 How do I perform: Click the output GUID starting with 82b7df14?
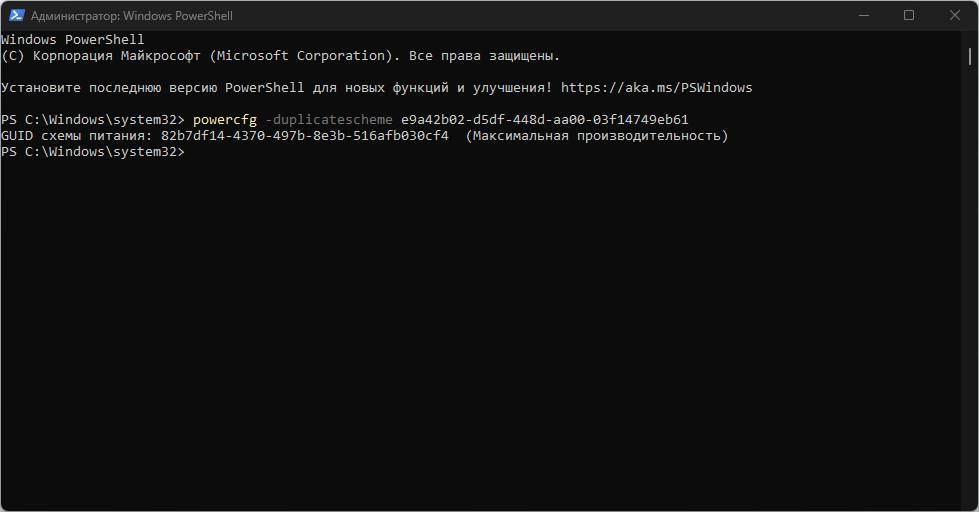click(304, 136)
